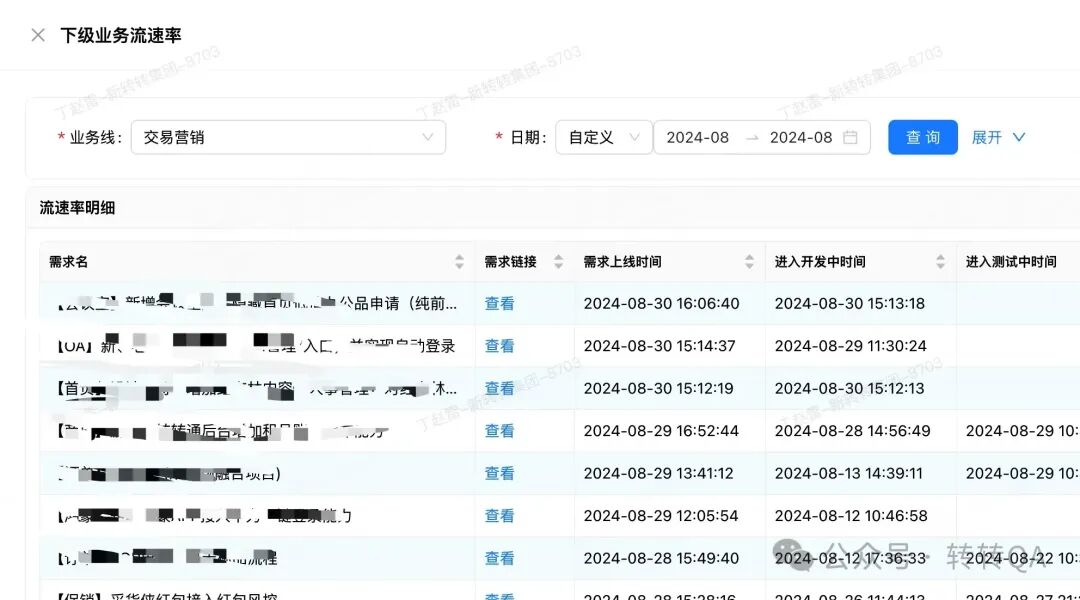Click the end date field 2024-08

tap(801, 137)
